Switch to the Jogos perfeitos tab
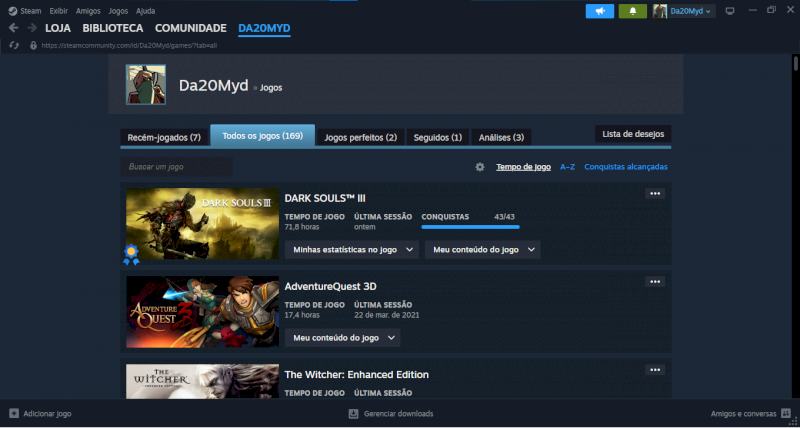 pos(360,137)
